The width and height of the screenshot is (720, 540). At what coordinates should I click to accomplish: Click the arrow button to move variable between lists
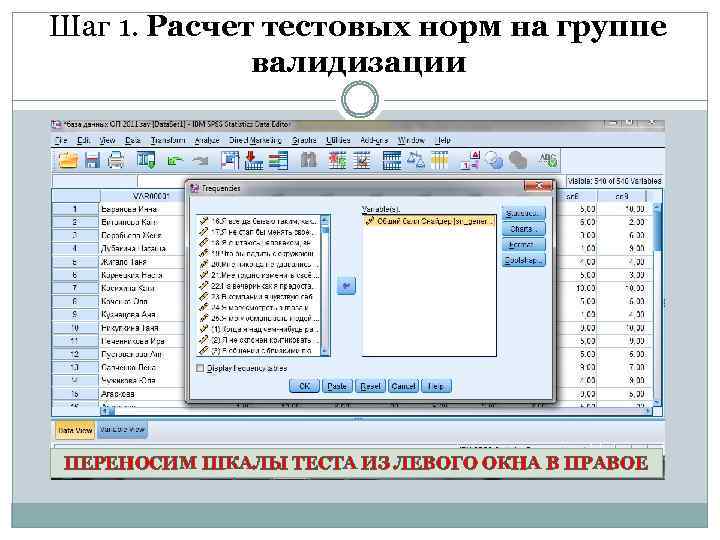(x=346, y=286)
